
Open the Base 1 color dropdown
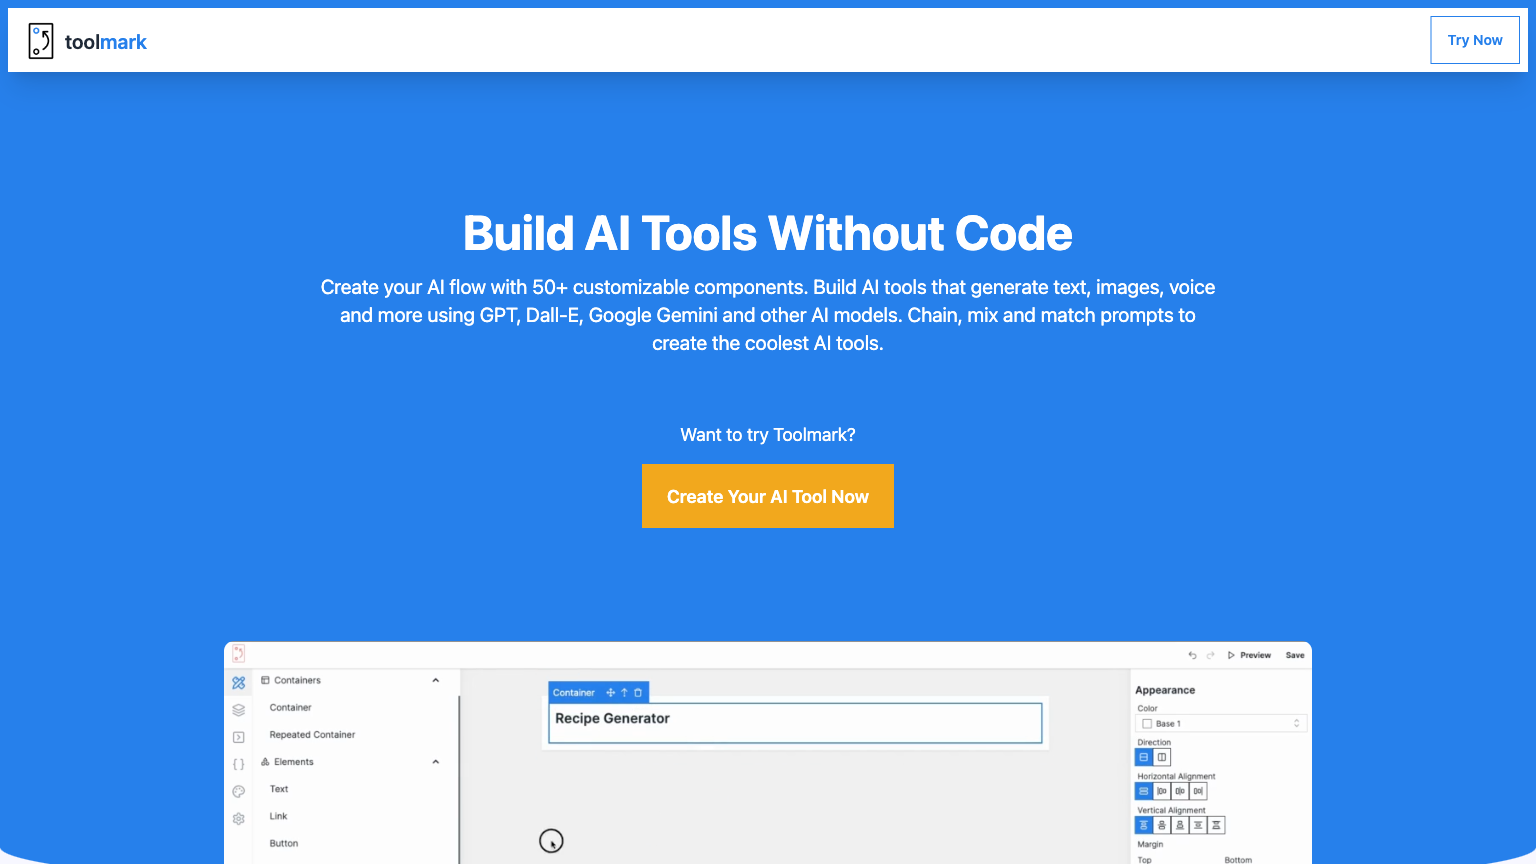point(1296,723)
